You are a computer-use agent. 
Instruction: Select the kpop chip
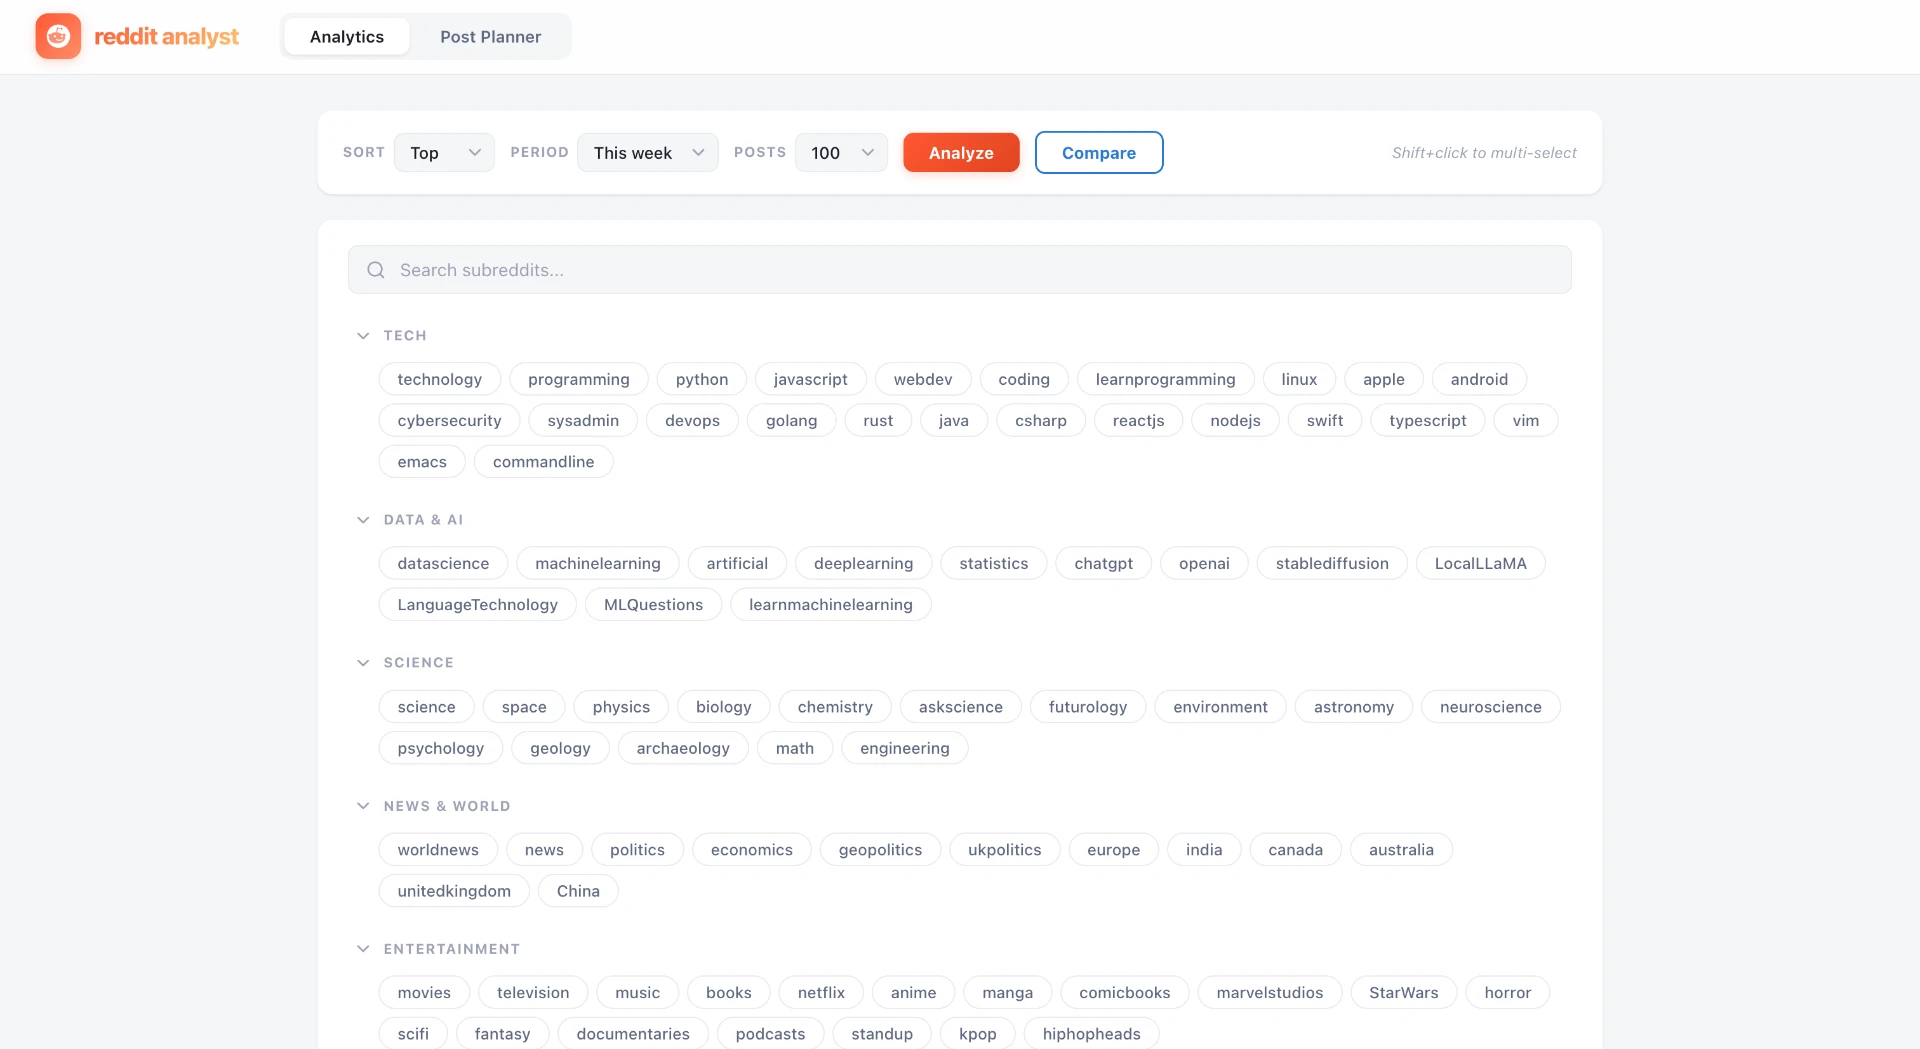[x=978, y=1034]
